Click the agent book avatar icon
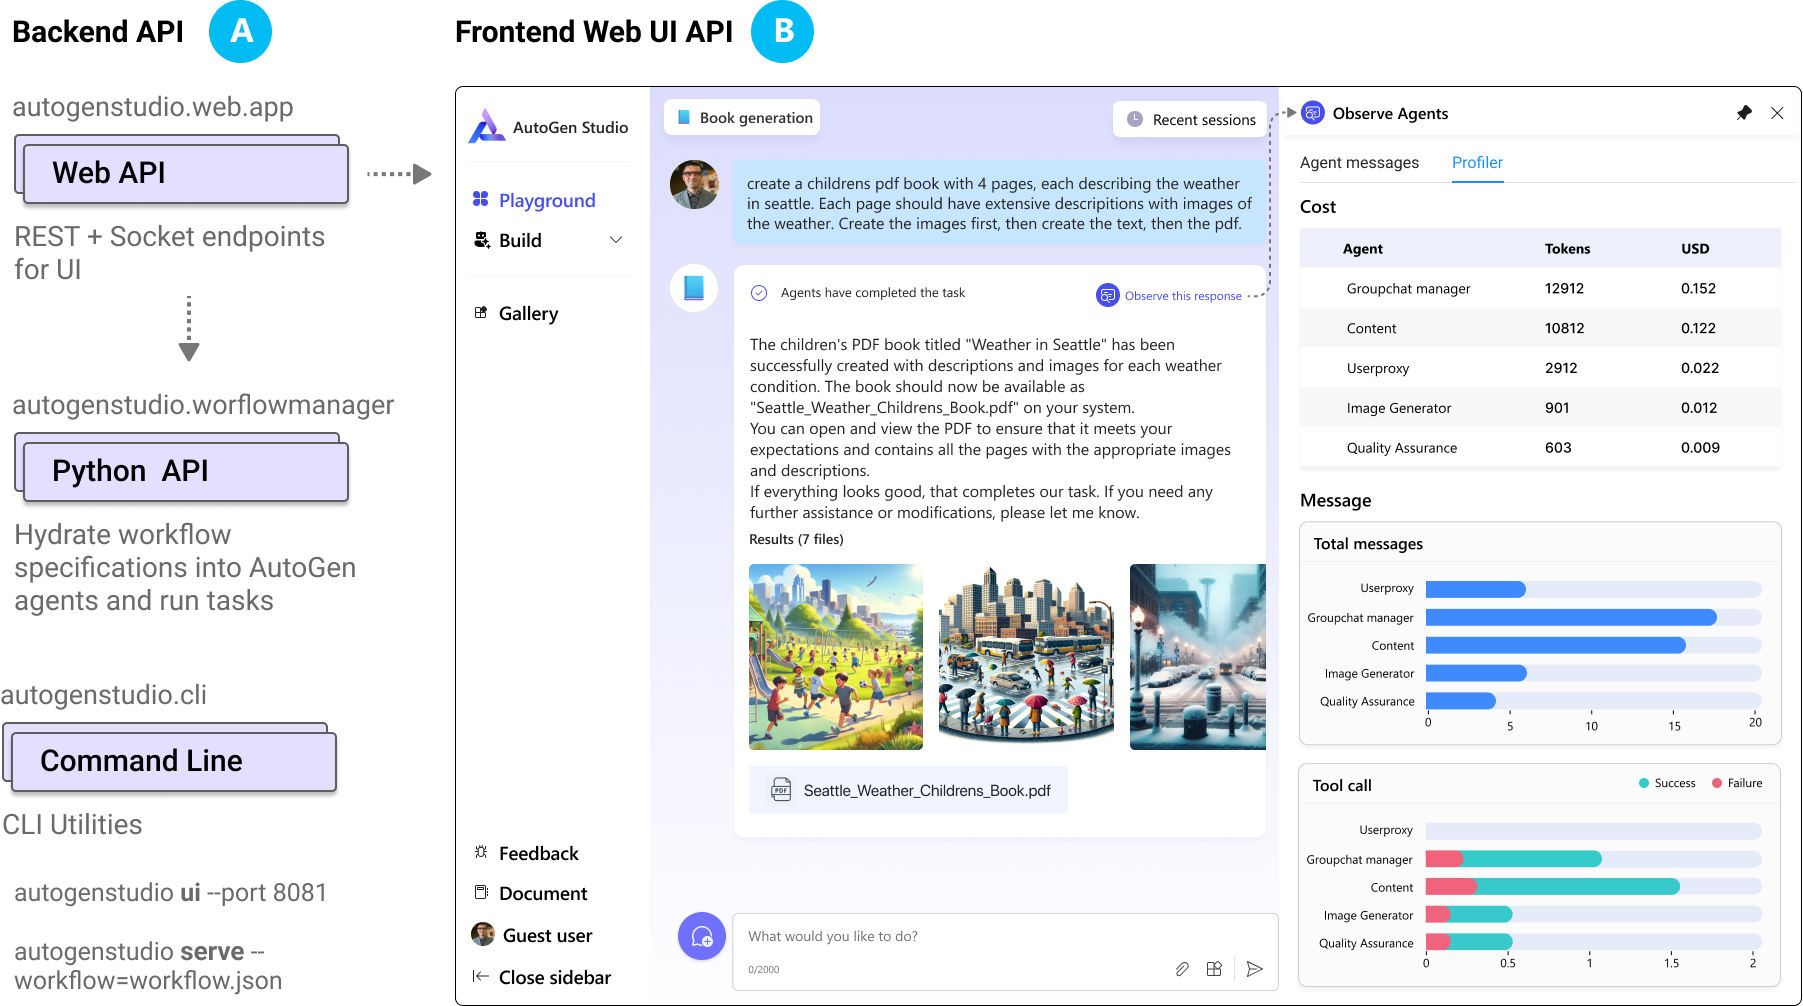Screen dimensions: 1803x1006 point(694,288)
